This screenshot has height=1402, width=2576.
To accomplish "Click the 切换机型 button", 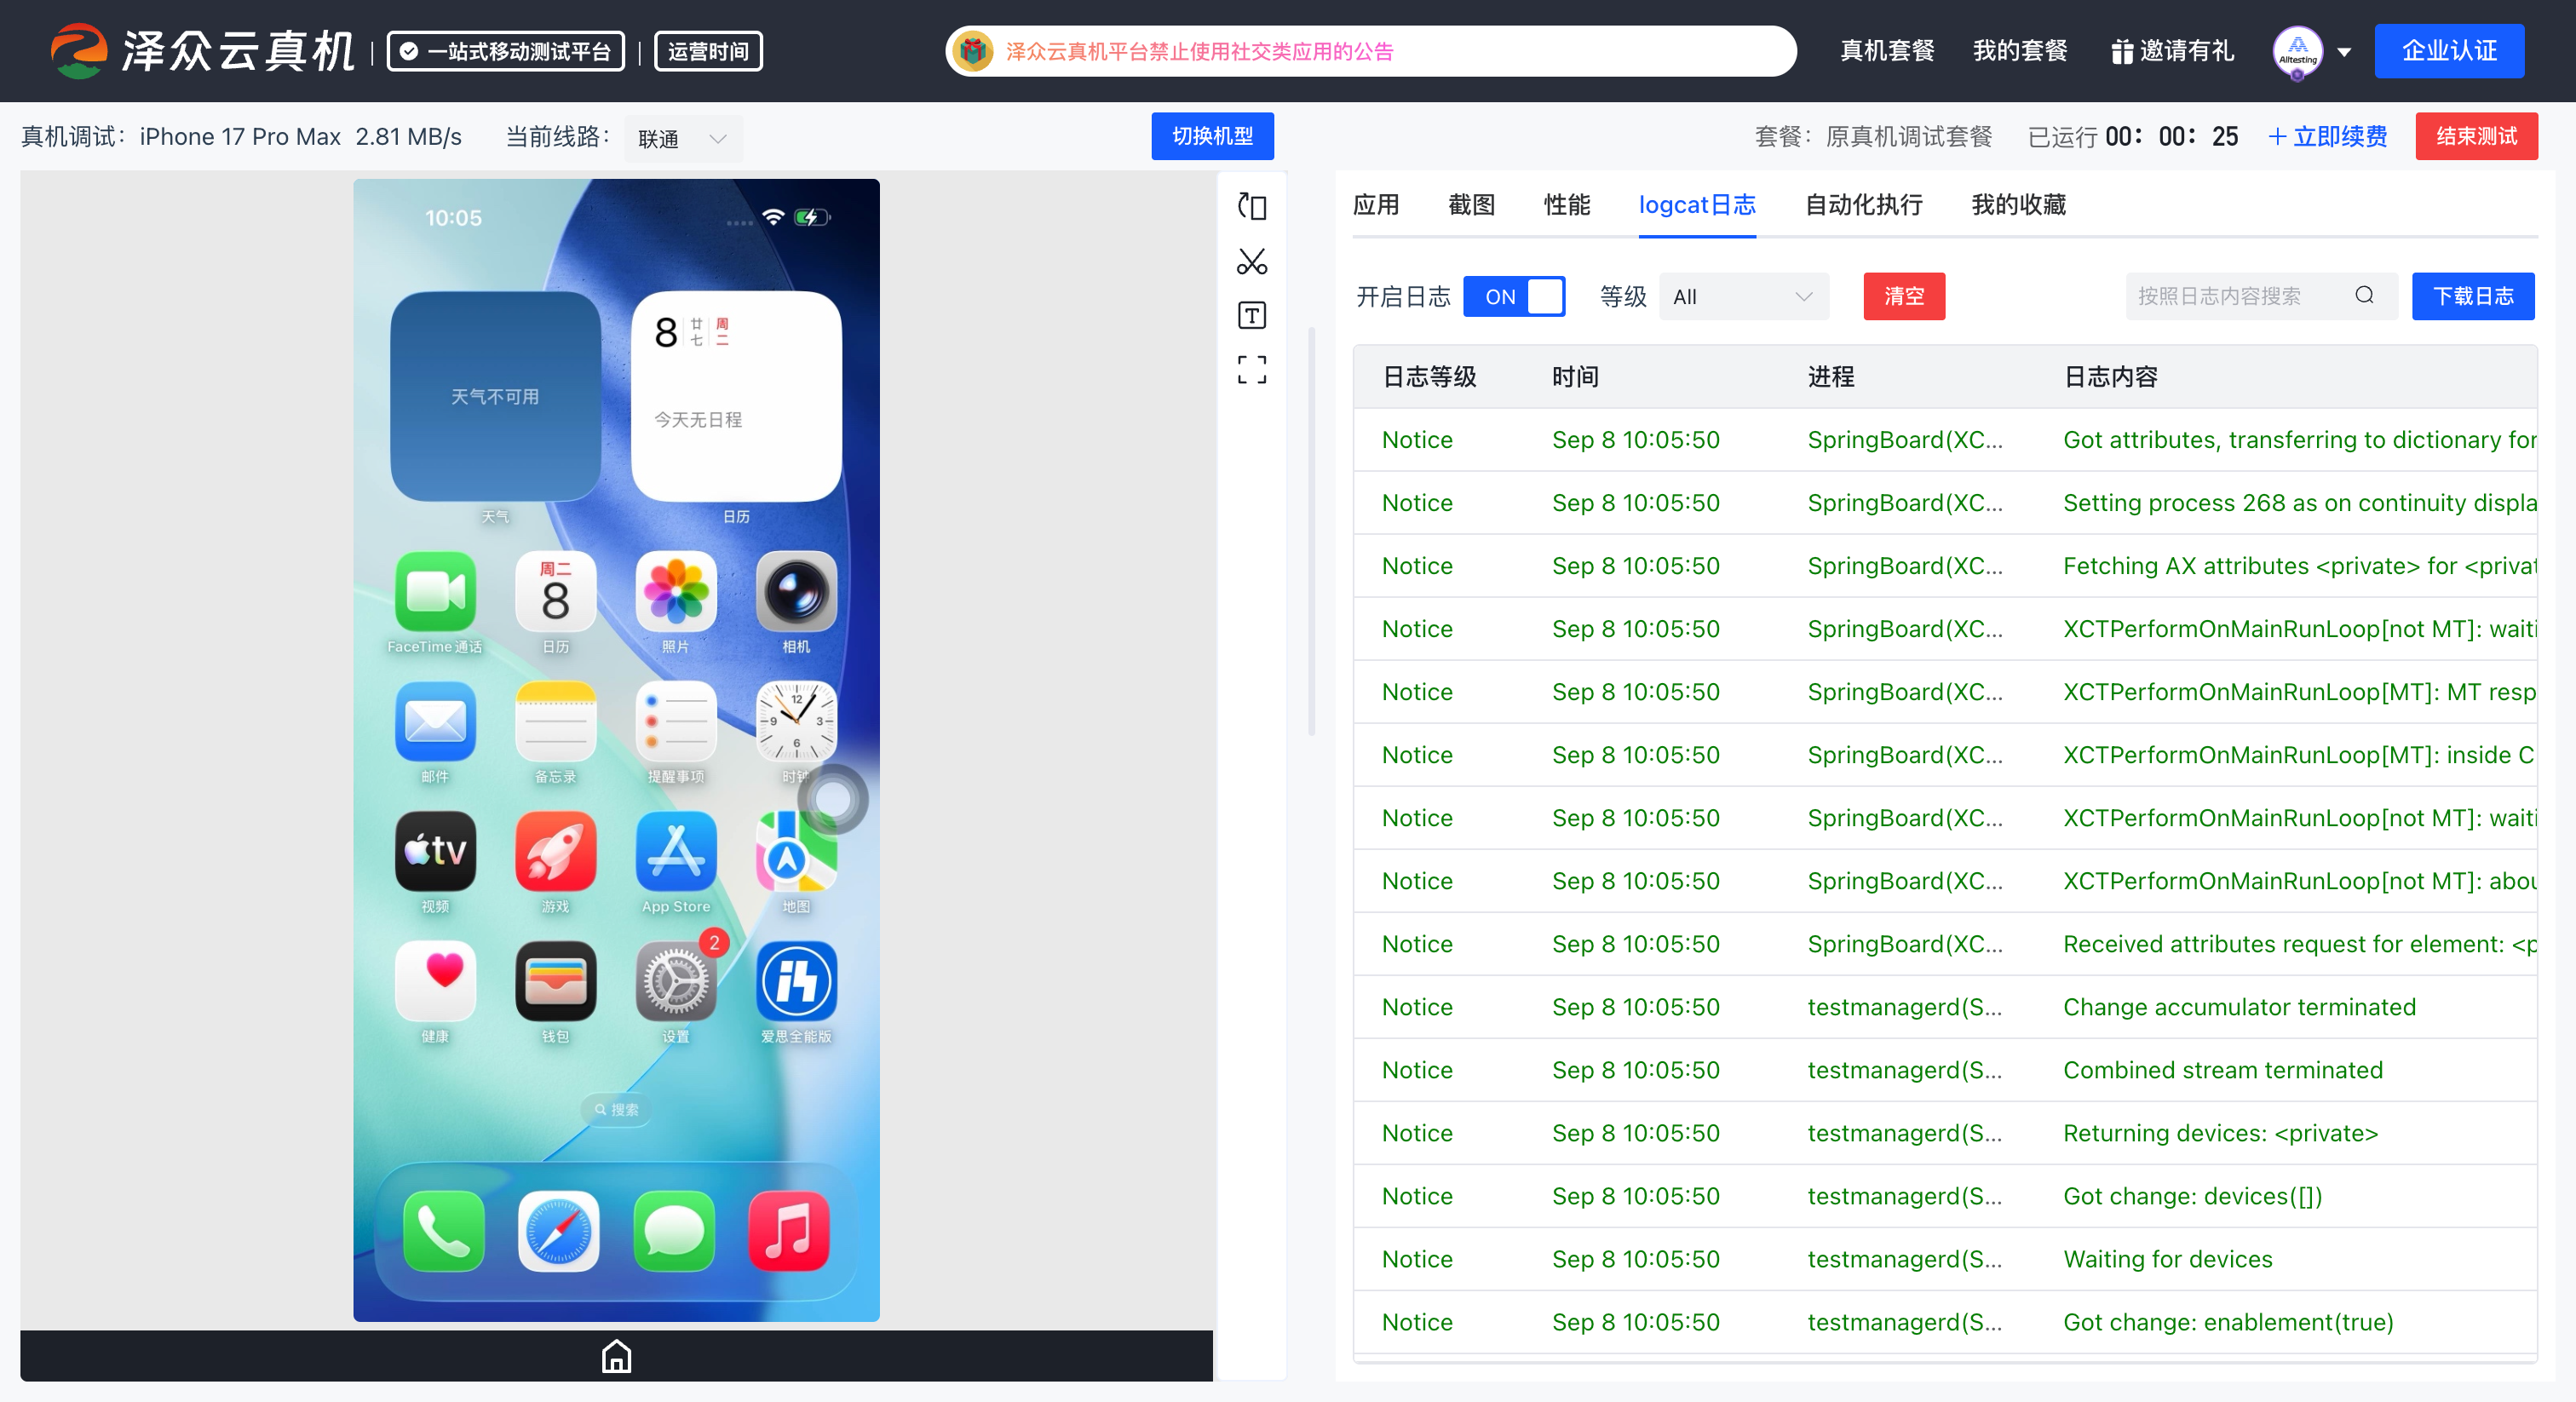I will pyautogui.click(x=1212, y=136).
